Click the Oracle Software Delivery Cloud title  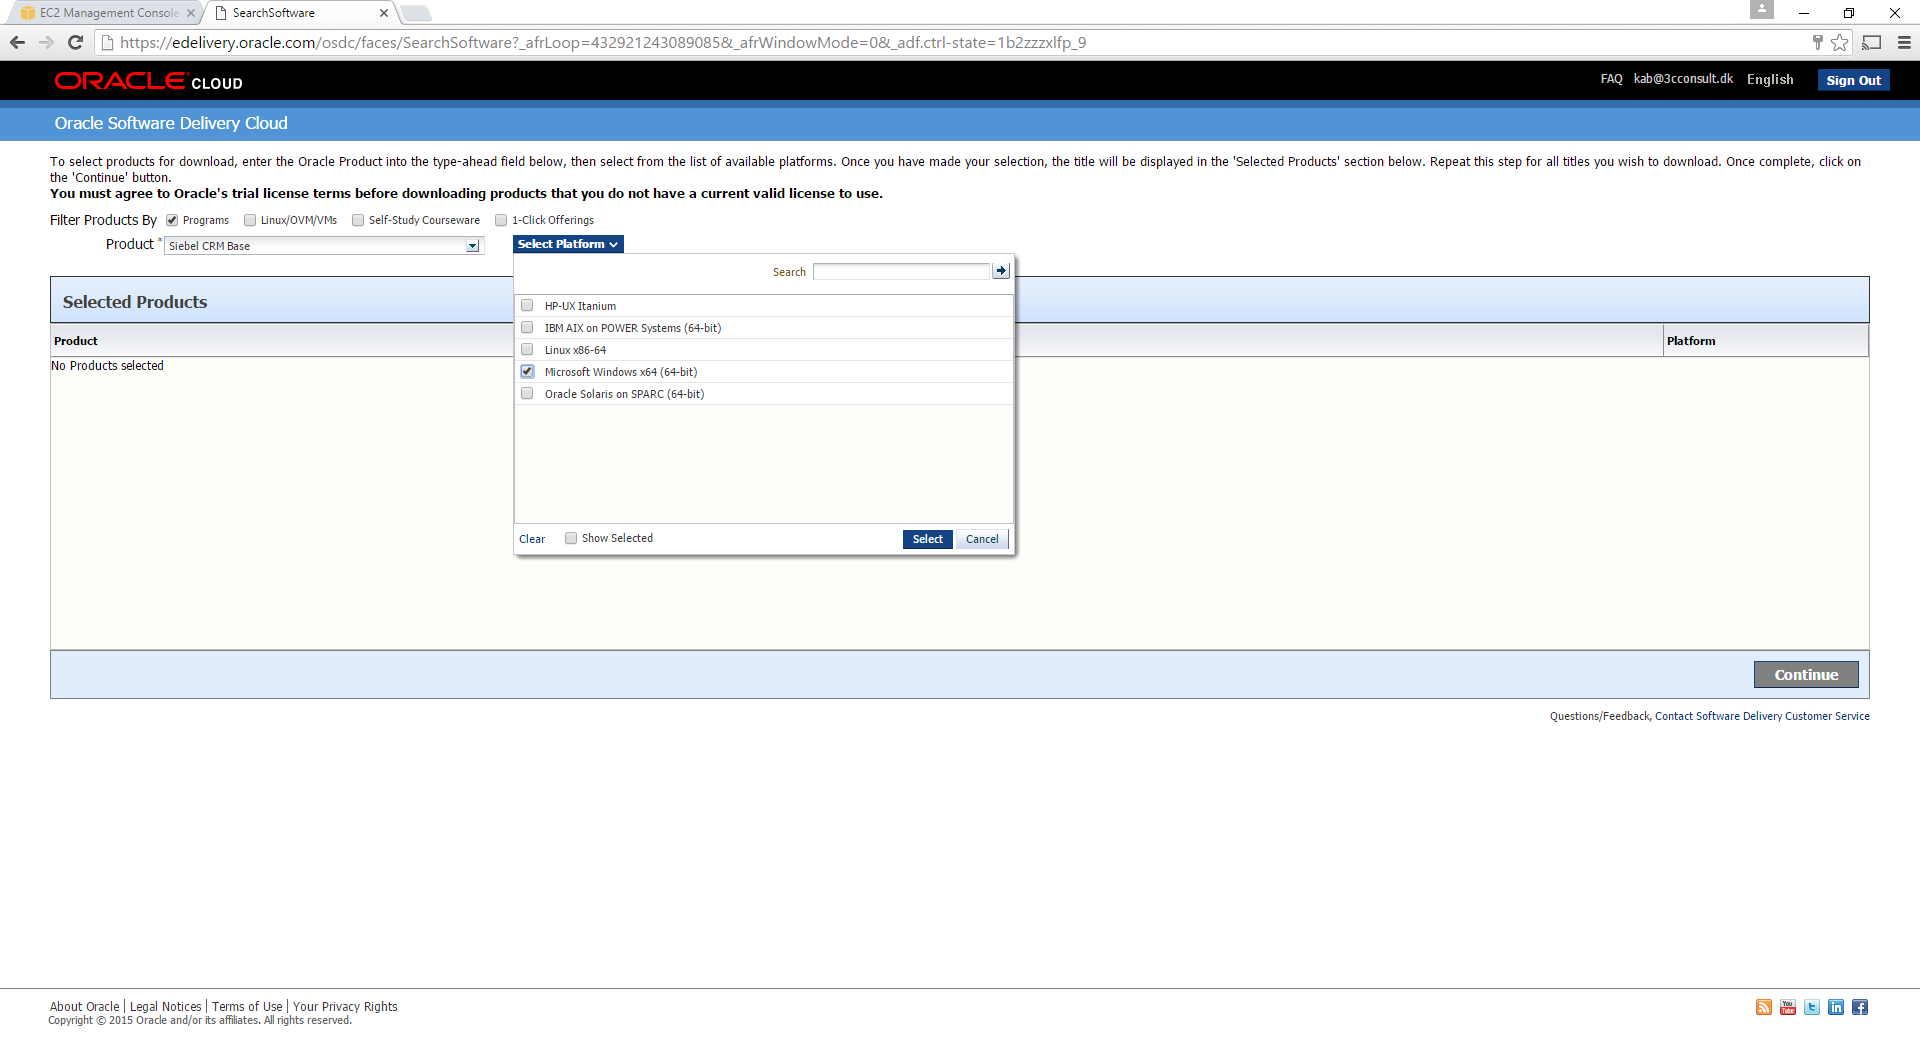pos(171,123)
